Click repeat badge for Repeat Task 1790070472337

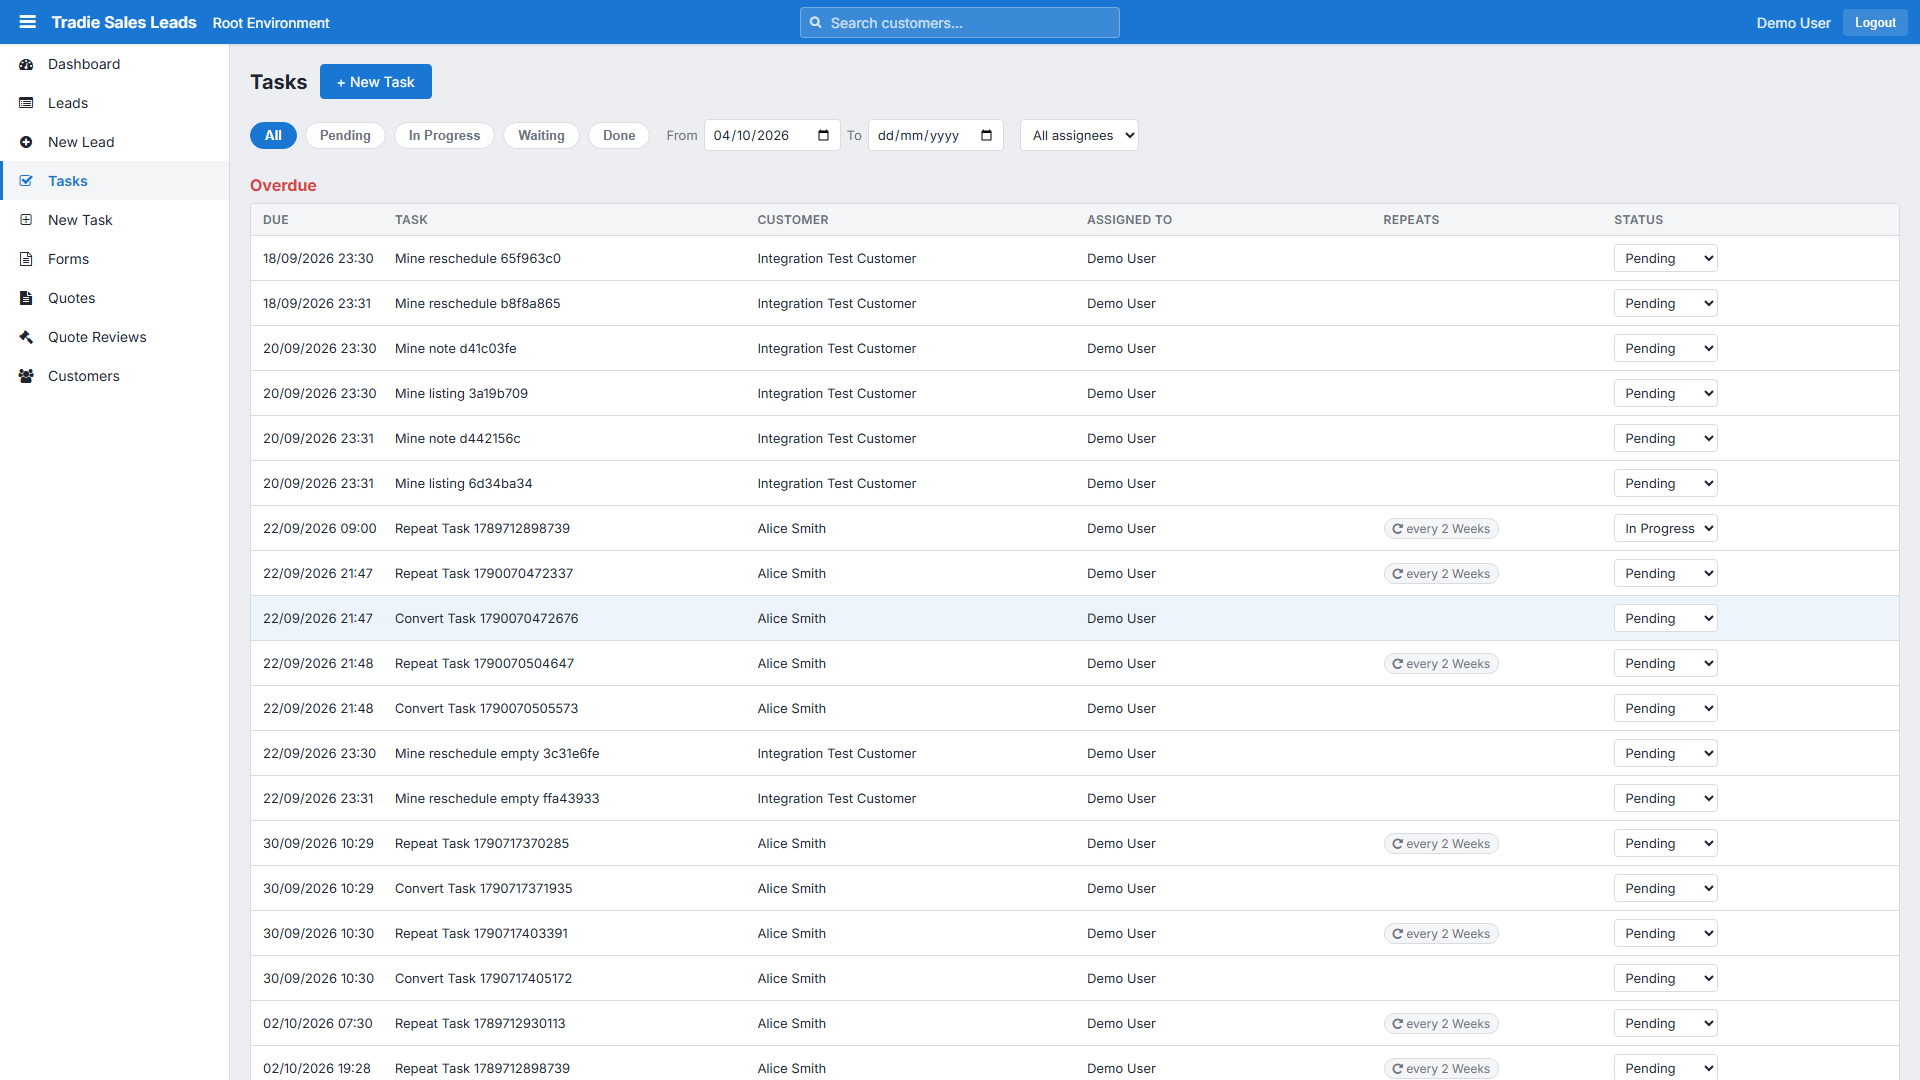(x=1441, y=574)
